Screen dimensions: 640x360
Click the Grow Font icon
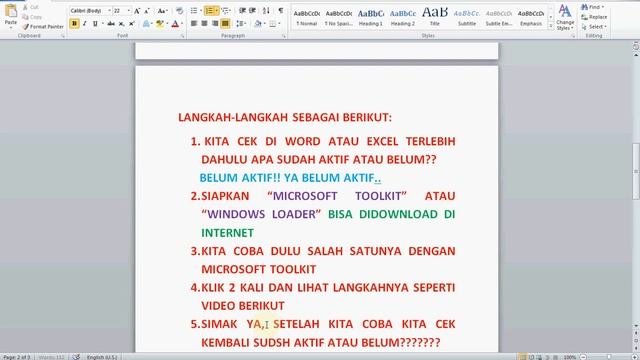click(x=137, y=11)
